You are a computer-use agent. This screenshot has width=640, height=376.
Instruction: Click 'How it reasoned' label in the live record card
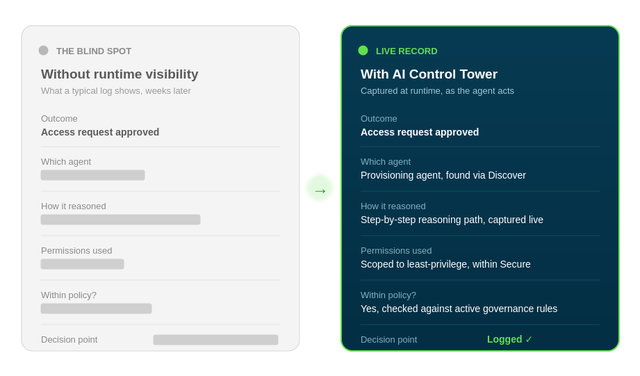(393, 206)
